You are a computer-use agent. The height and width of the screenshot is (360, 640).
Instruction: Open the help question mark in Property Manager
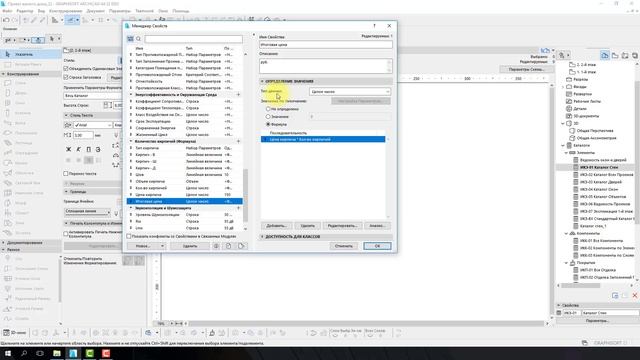tap(374, 26)
